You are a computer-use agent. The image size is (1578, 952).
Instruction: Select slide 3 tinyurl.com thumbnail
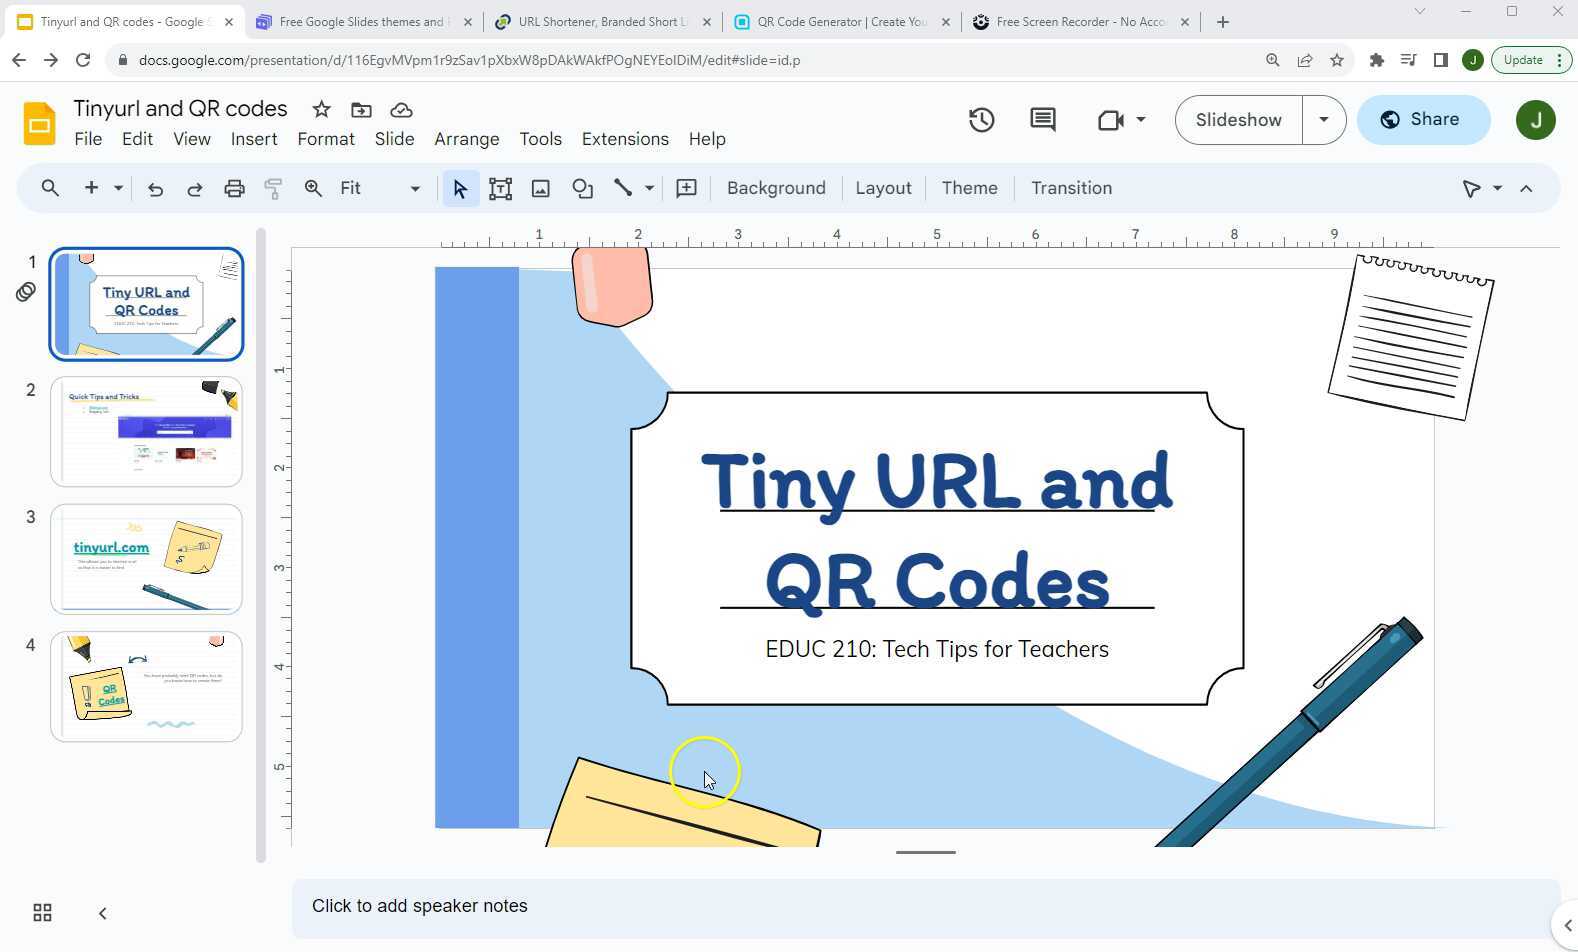point(146,559)
